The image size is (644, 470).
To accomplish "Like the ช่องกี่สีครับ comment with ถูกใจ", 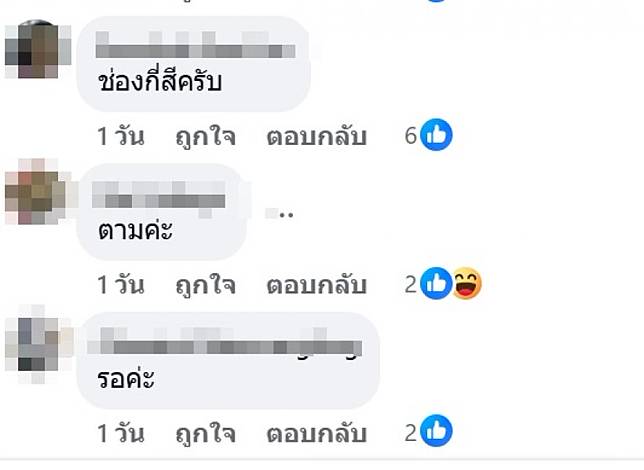I will coord(205,136).
